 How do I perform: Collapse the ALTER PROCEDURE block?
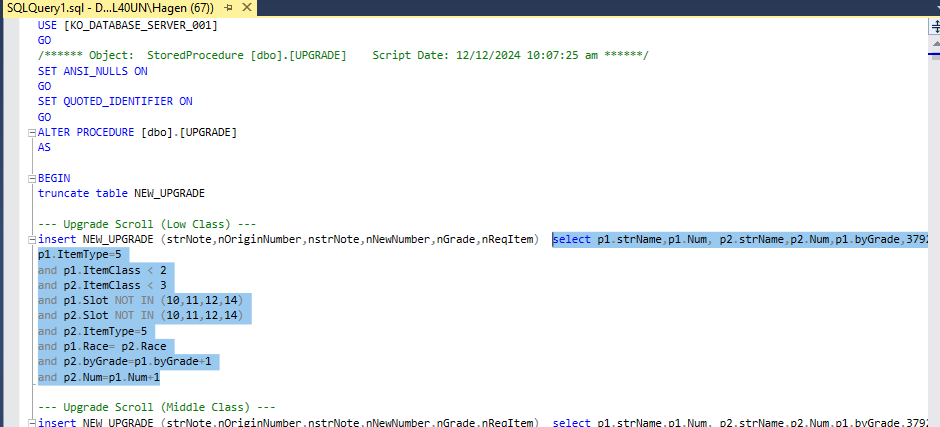pyautogui.click(x=31, y=133)
